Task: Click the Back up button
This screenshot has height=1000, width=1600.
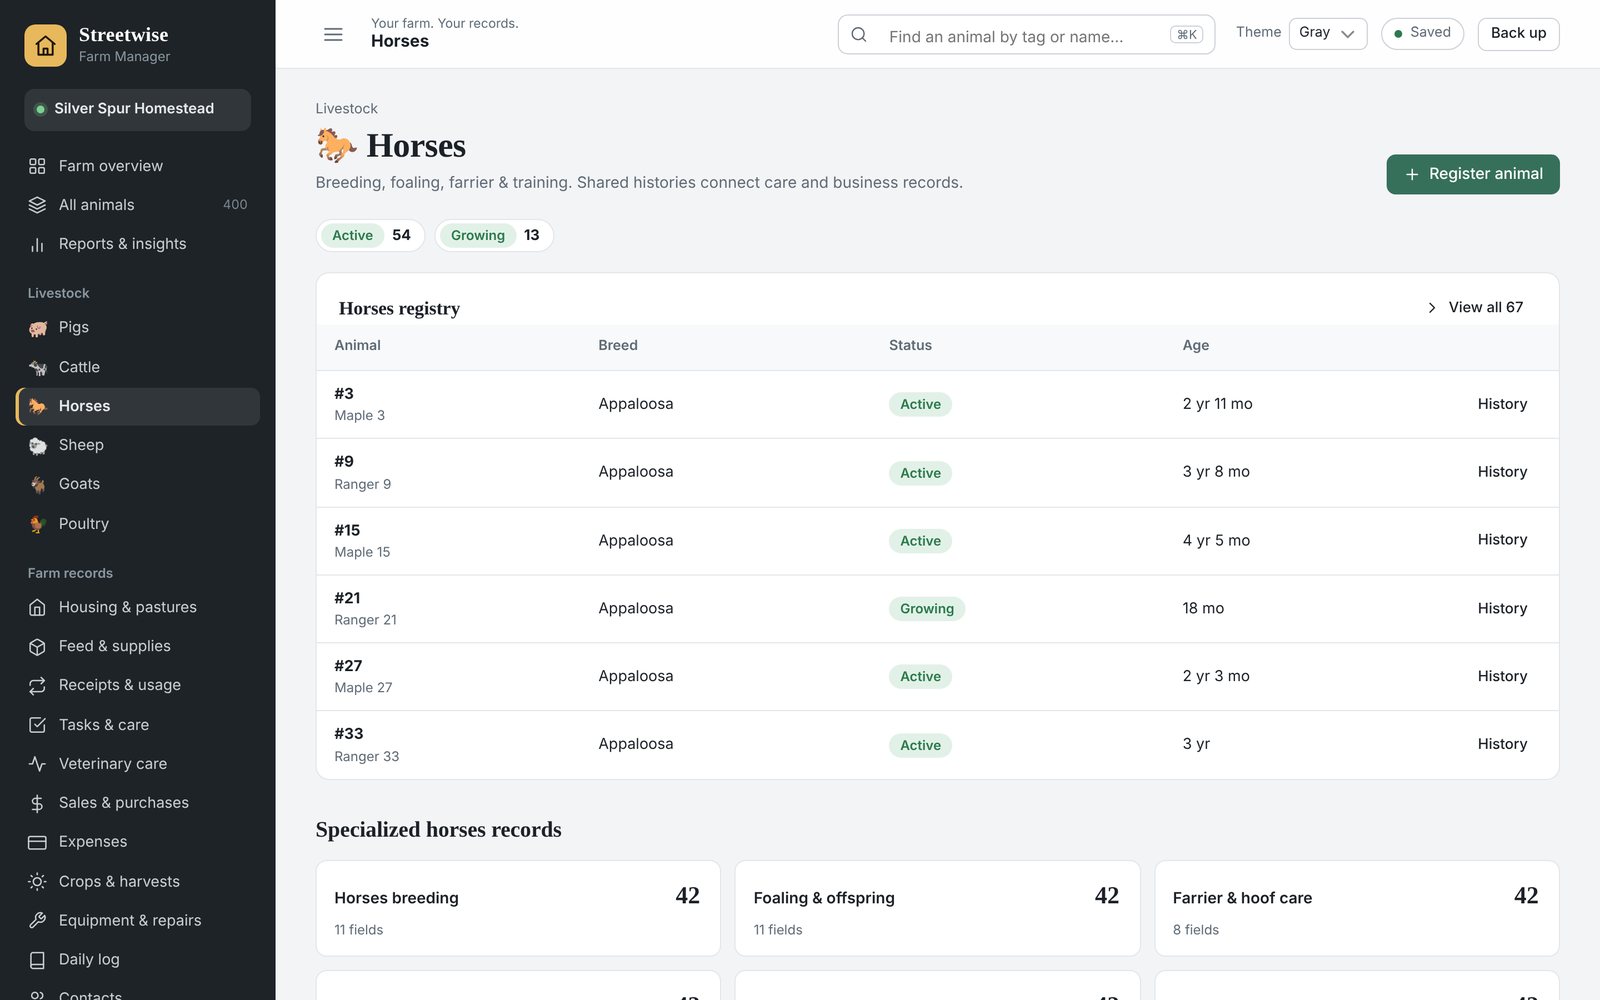Action: (1518, 33)
